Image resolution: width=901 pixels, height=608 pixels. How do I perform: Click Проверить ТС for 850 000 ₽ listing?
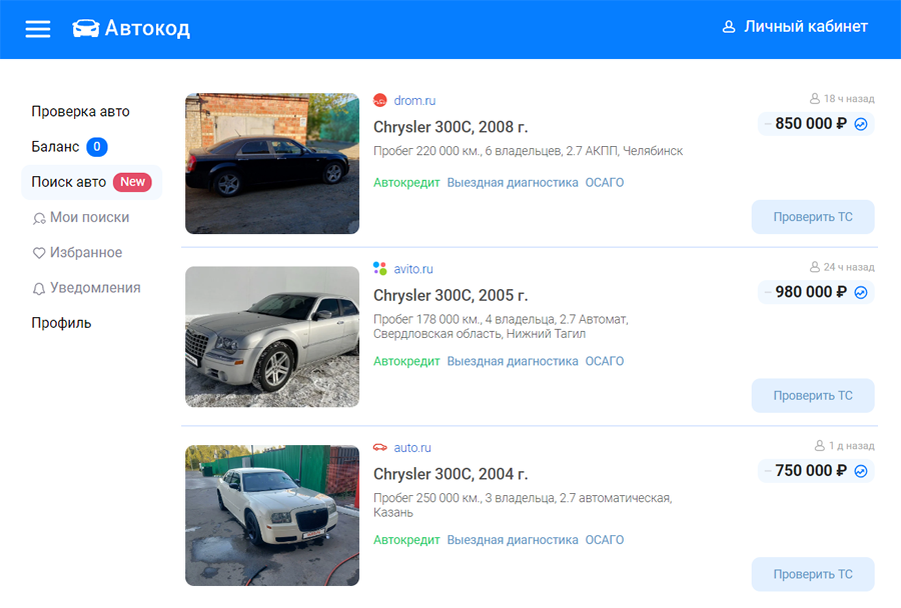click(813, 217)
